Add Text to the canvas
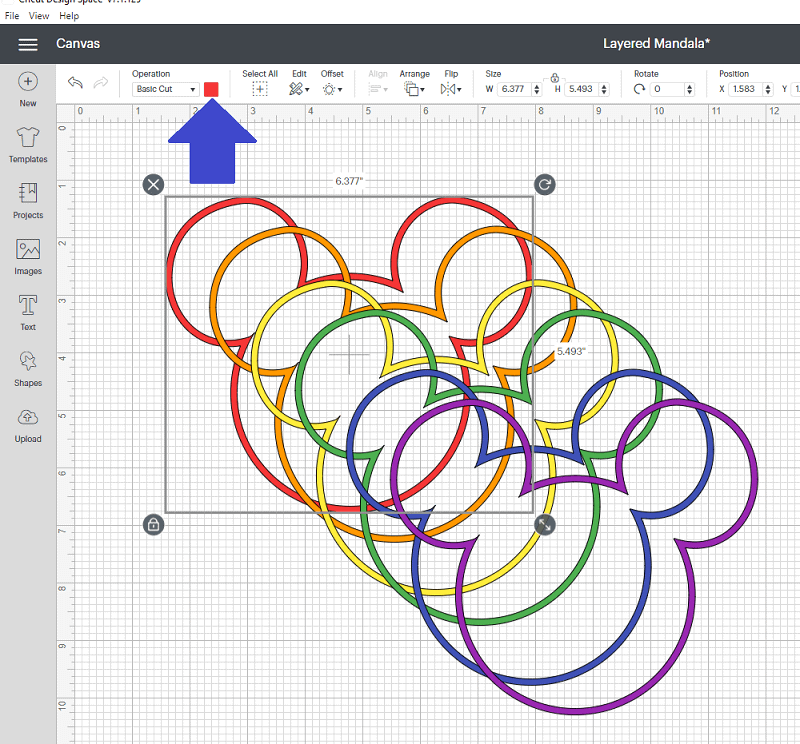 (x=28, y=313)
